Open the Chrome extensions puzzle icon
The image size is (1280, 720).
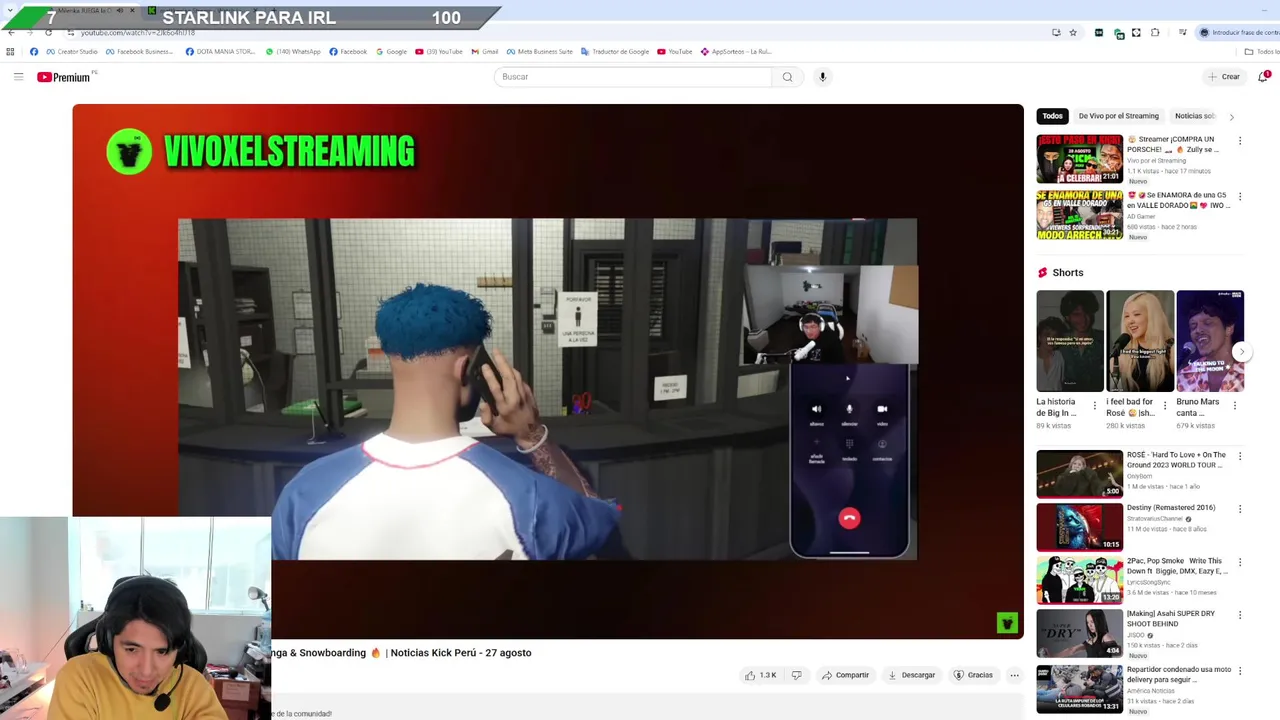1155,33
